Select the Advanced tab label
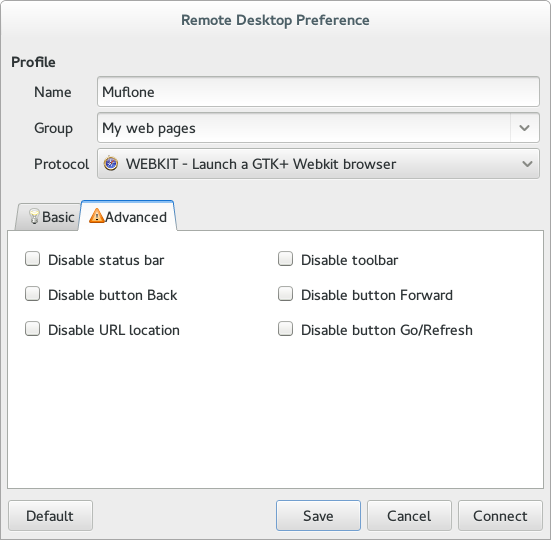551x540 pixels. [136, 217]
